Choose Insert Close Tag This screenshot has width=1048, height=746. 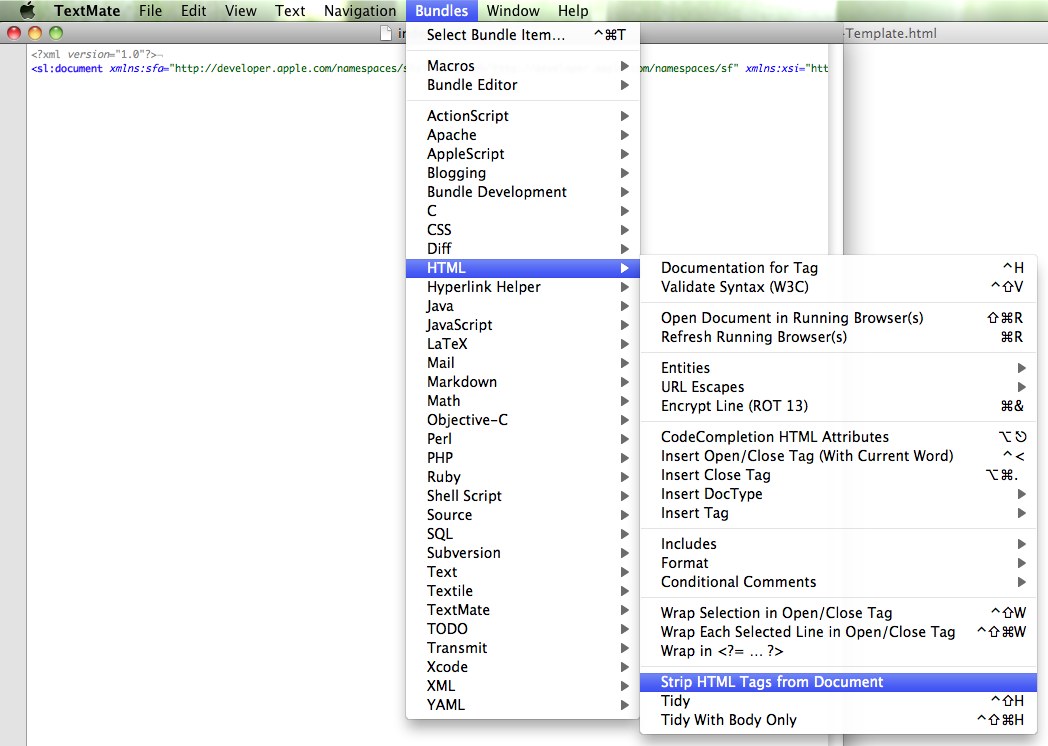tap(838, 475)
